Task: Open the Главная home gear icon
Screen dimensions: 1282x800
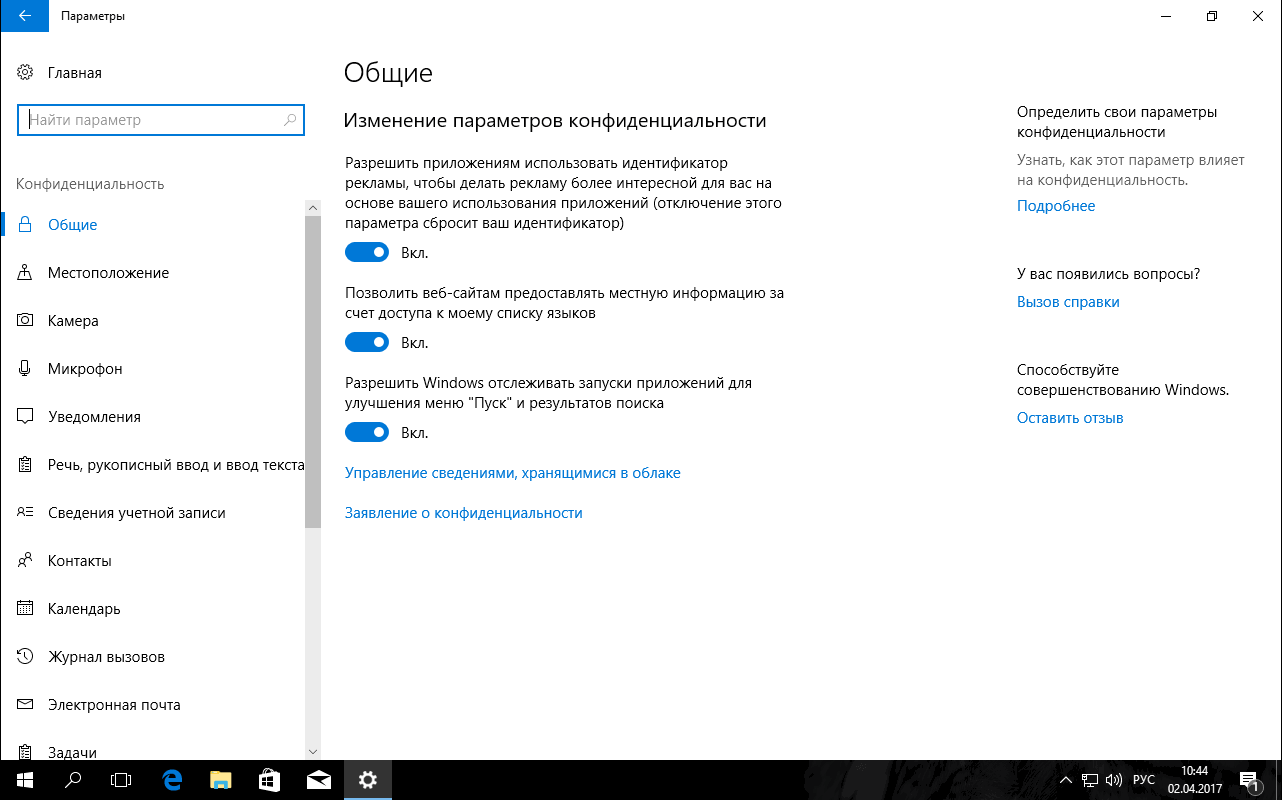Action: click(x=26, y=73)
